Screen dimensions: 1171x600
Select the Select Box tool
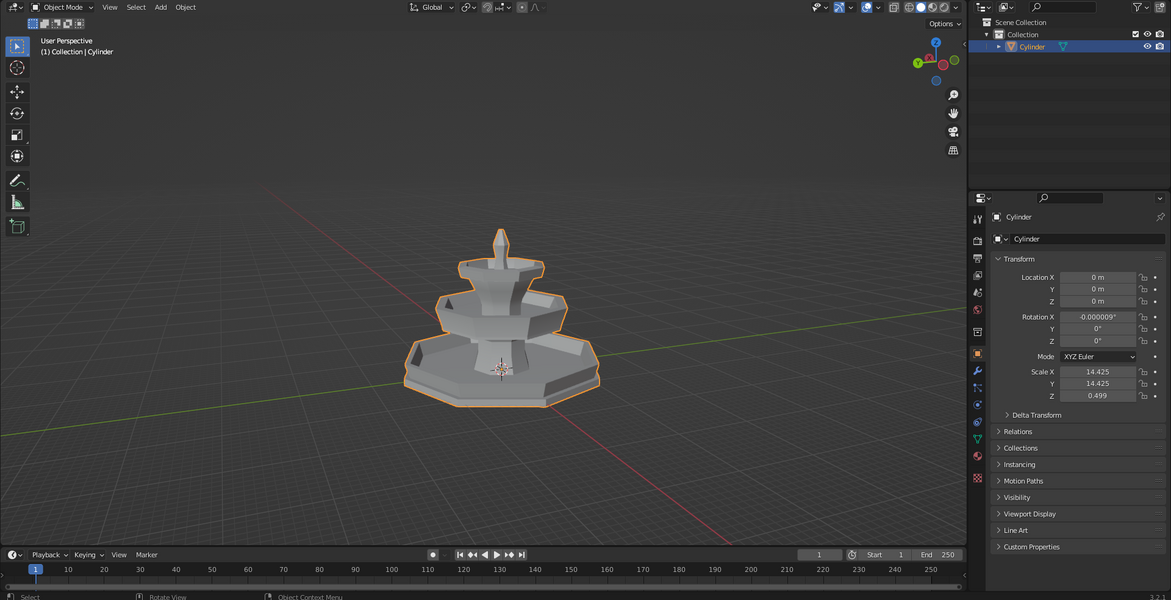[17, 46]
